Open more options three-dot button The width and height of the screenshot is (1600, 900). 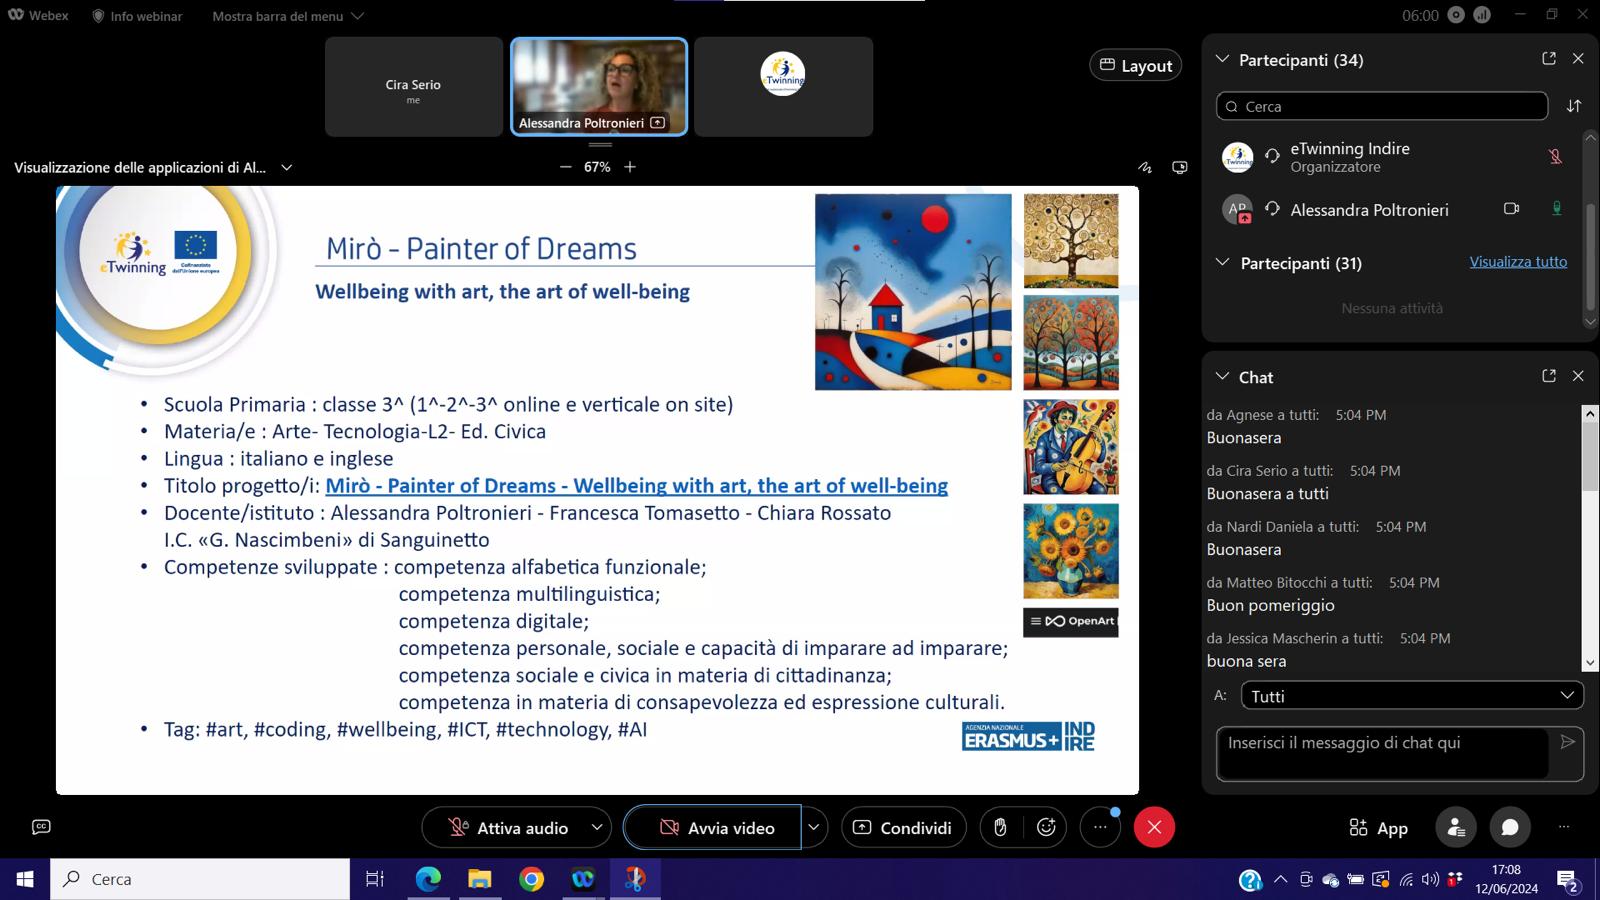[x=1100, y=827]
